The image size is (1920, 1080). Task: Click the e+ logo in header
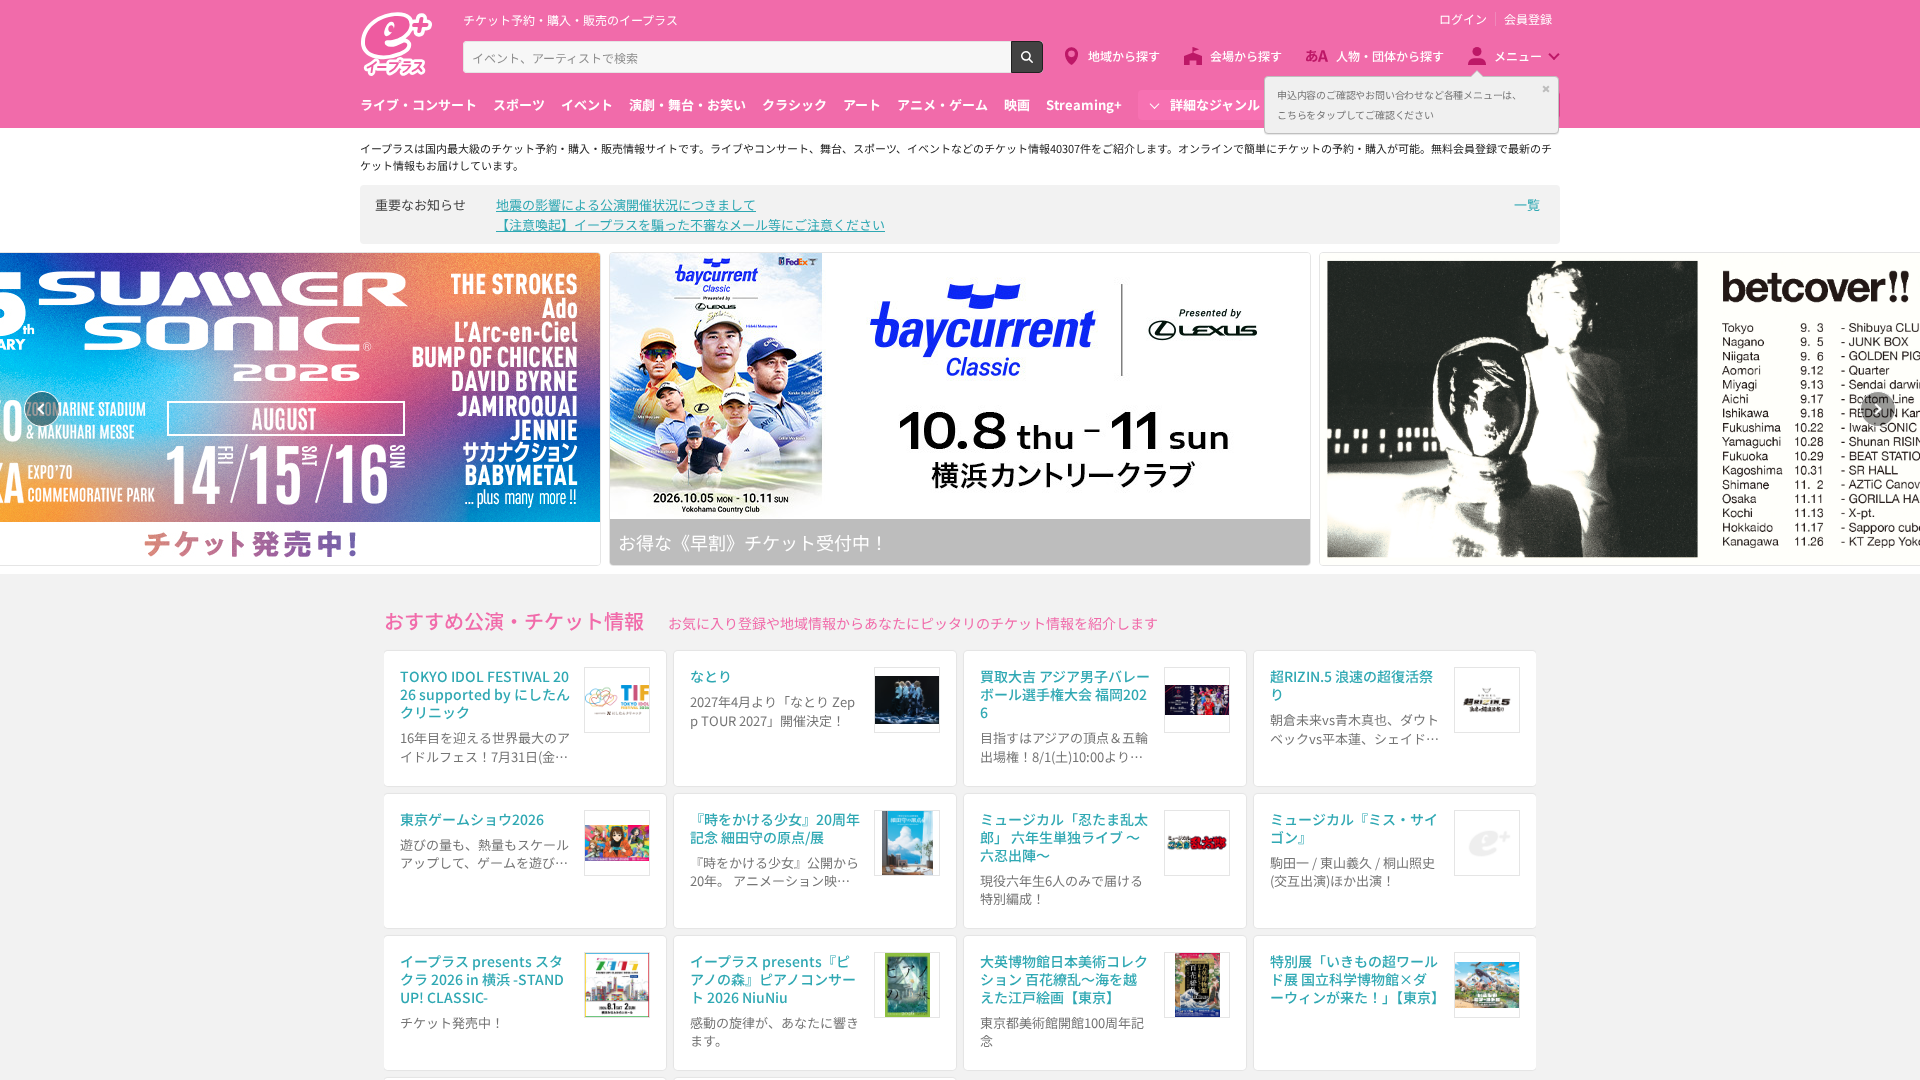396,44
